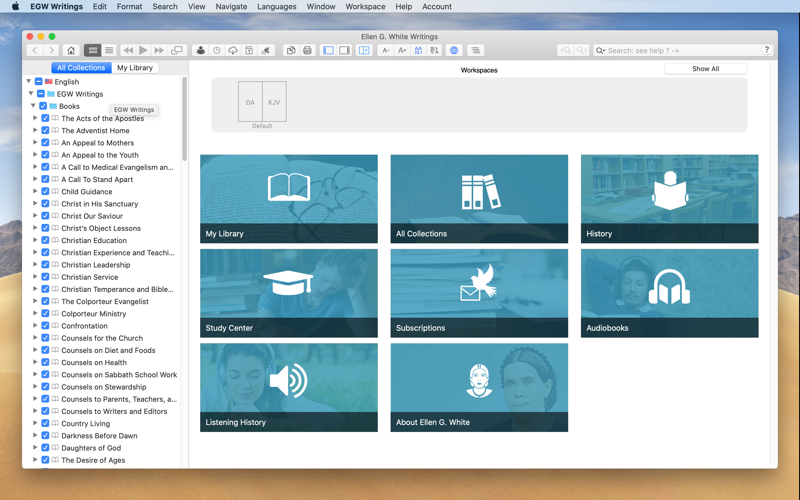
Task: Toggle the left sidebar panel icon
Action: coord(329,50)
